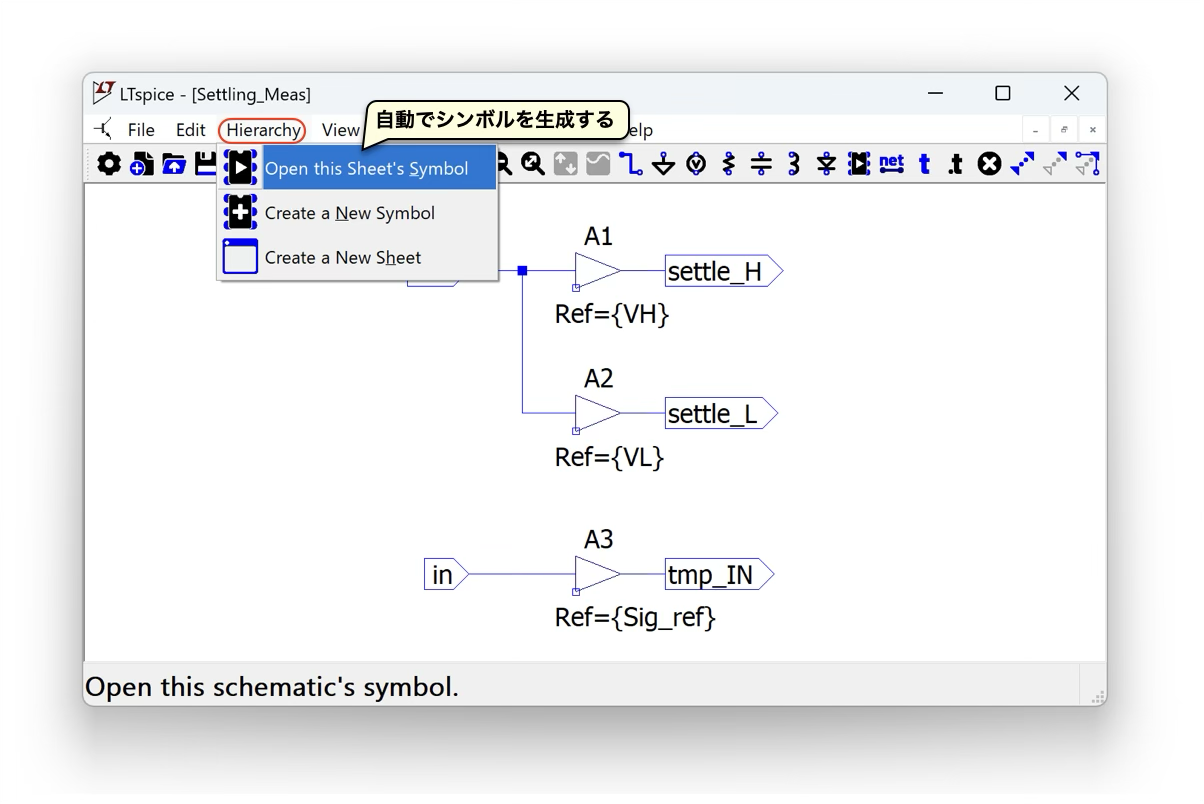The image size is (1204, 804).
Task: Close the Hierarchy menu via its title
Action: [263, 130]
